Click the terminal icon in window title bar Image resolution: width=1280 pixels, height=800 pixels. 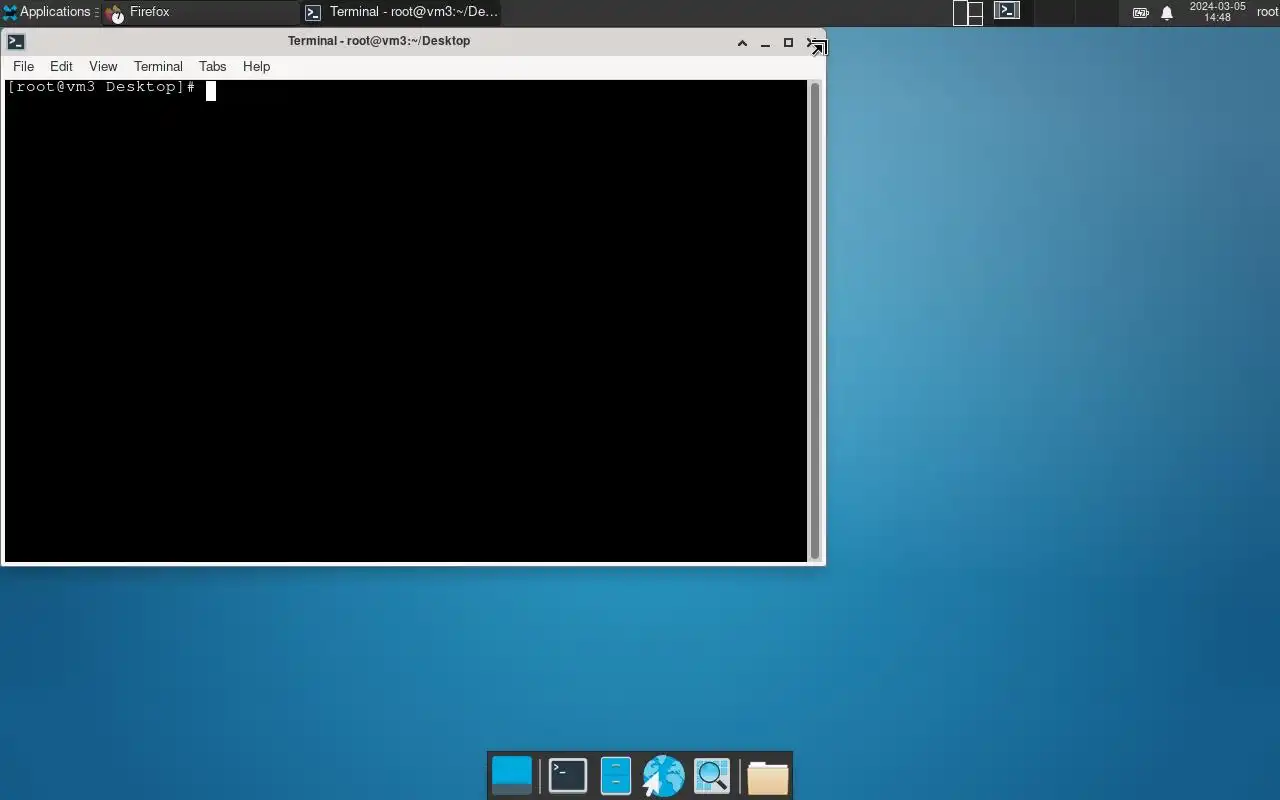[x=16, y=42]
